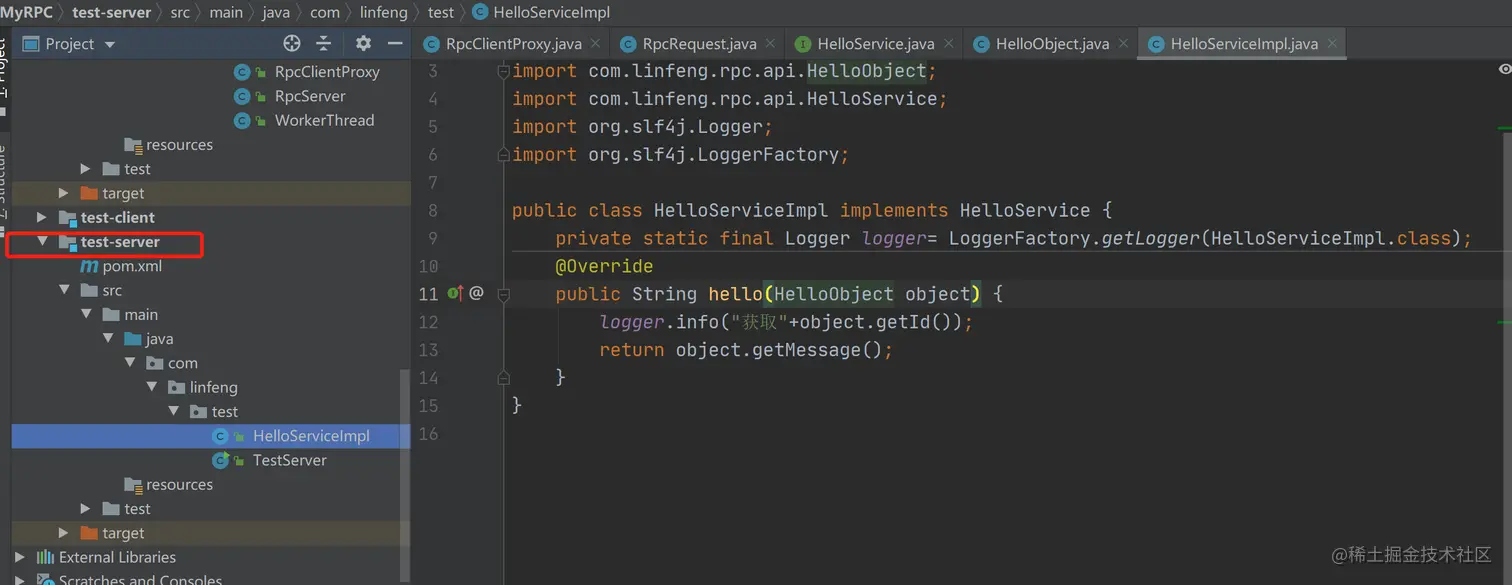1512x585 pixels.
Task: Click HelloServiceImpl in the breadcrumb bar
Action: pyautogui.click(x=550, y=12)
